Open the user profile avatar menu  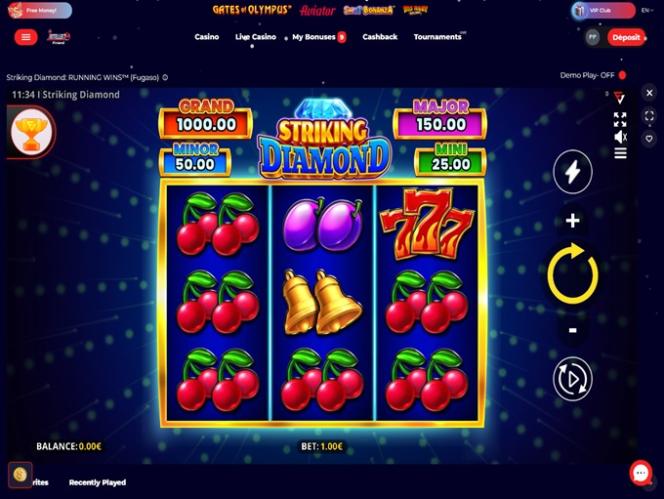pos(593,37)
